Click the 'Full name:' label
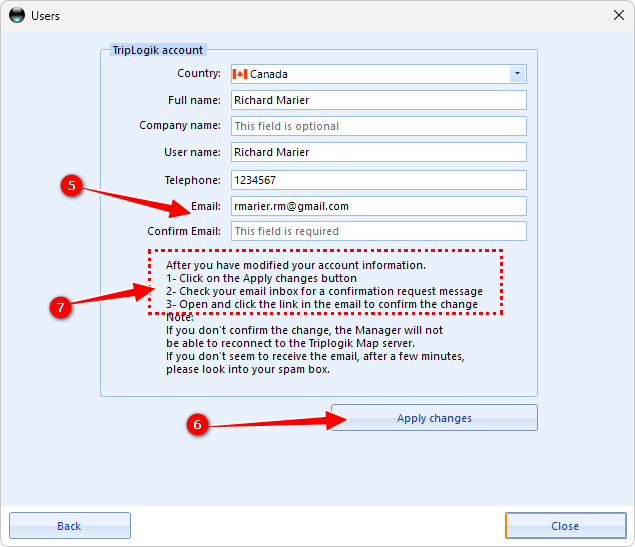635x547 pixels. pyautogui.click(x=194, y=100)
